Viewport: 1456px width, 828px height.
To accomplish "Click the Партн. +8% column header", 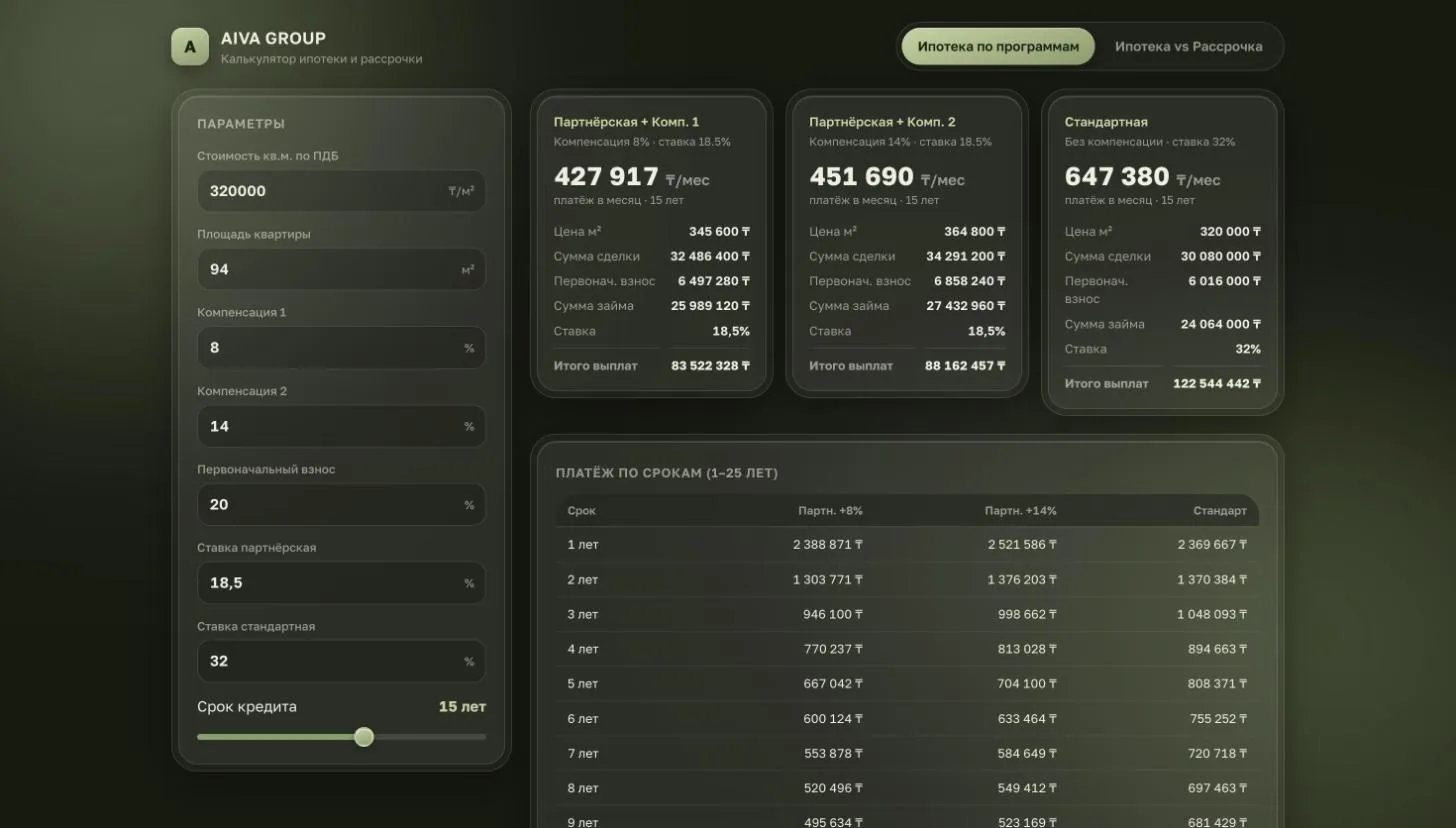I will coord(830,511).
